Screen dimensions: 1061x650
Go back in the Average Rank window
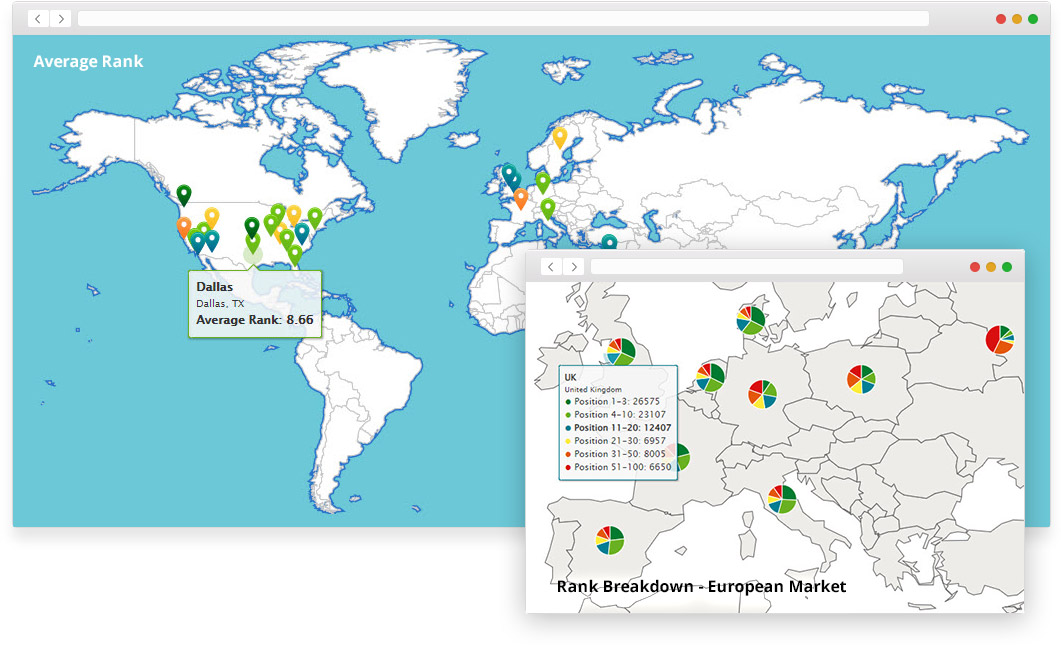click(x=38, y=19)
